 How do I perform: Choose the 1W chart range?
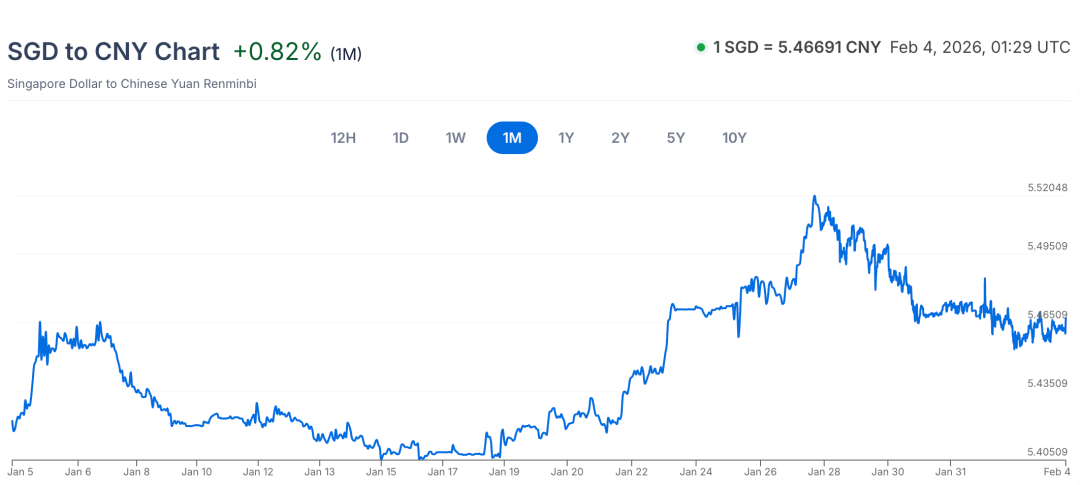[x=456, y=138]
